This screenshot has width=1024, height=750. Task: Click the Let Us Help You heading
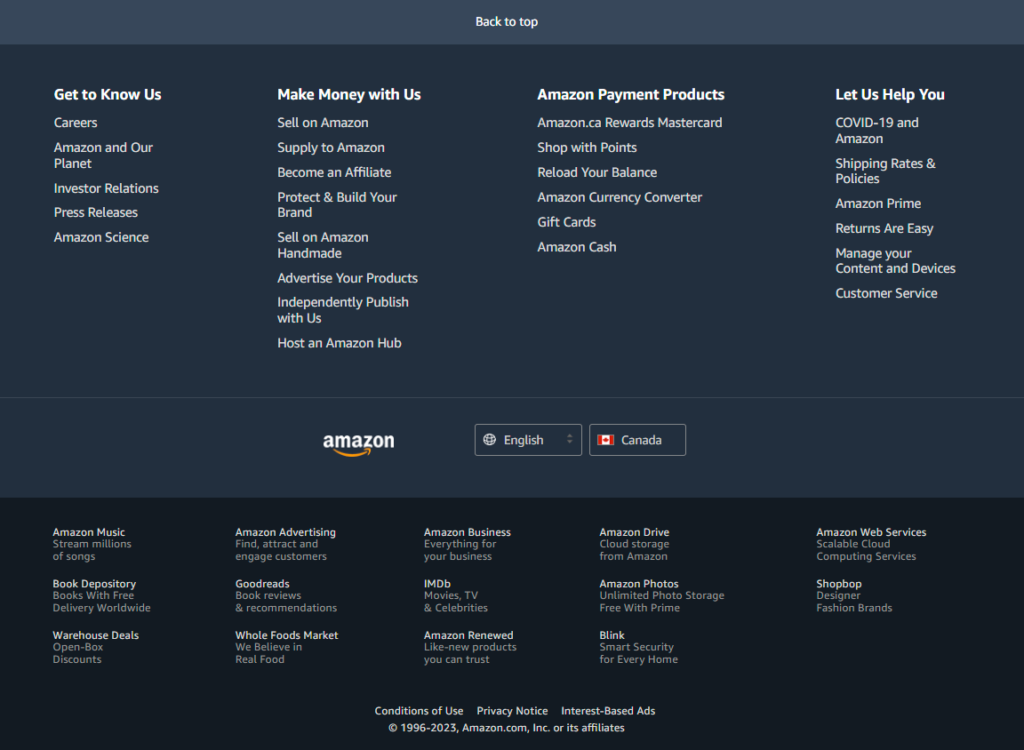pyautogui.click(x=890, y=95)
